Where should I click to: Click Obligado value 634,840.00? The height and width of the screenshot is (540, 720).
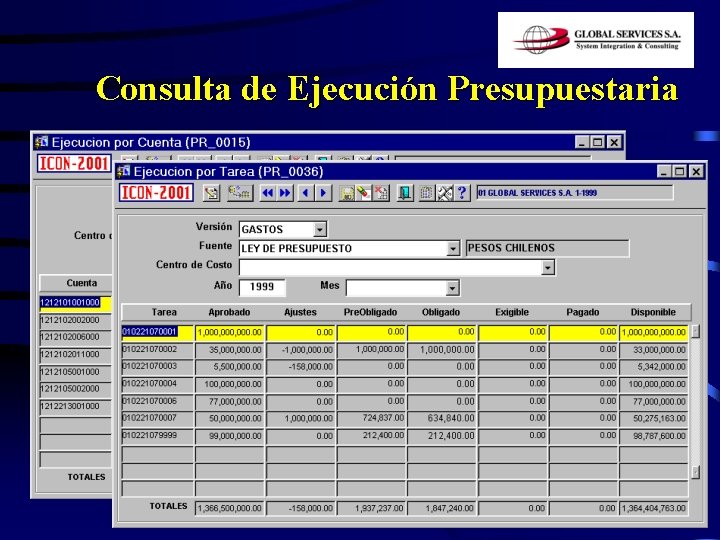(x=442, y=419)
